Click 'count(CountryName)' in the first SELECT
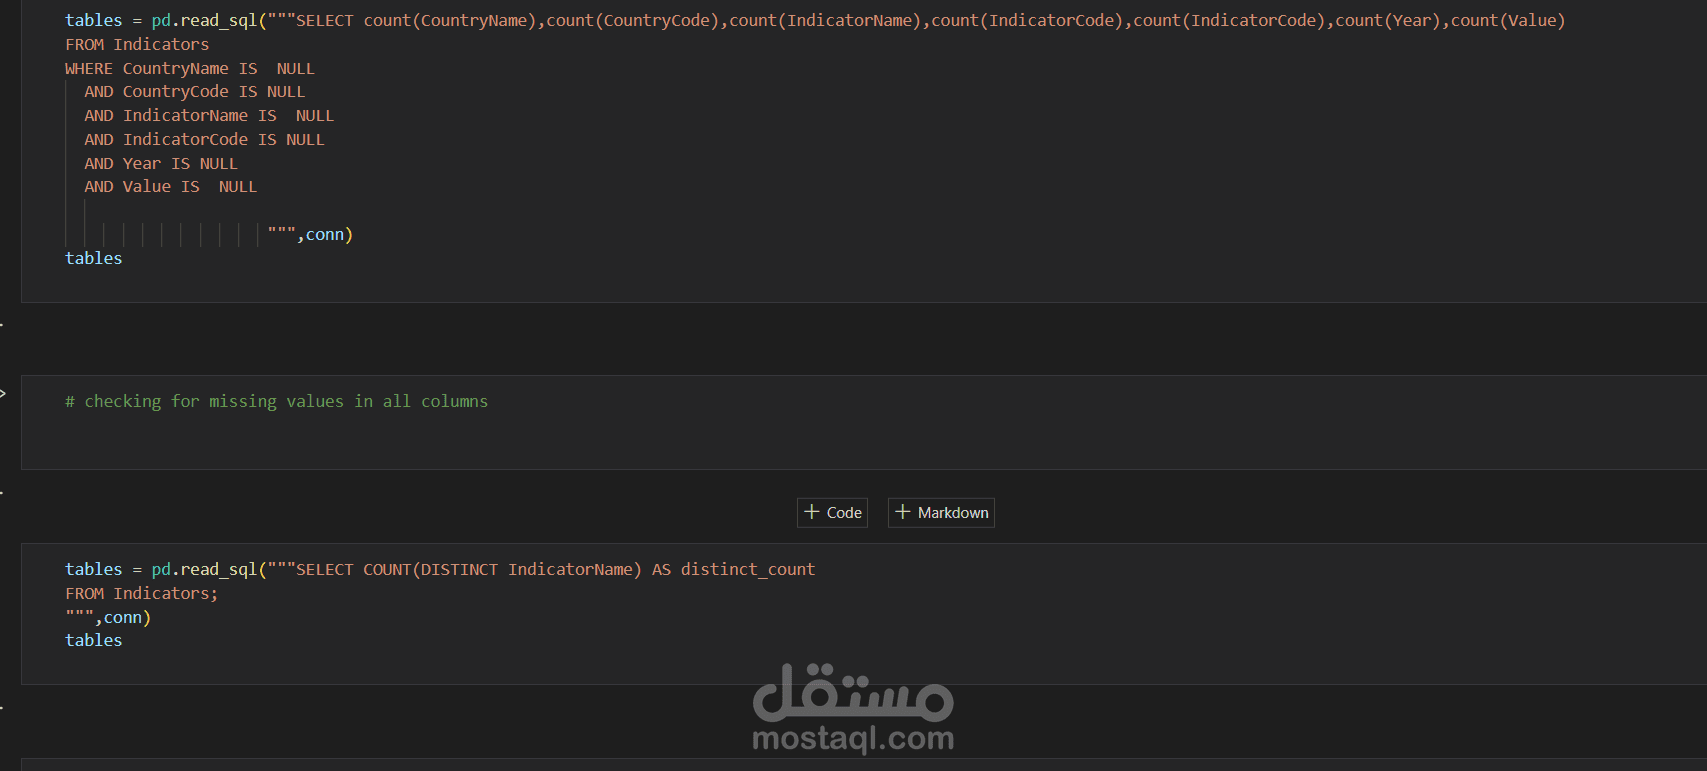Screen dimensions: 1707x771 click(x=450, y=20)
